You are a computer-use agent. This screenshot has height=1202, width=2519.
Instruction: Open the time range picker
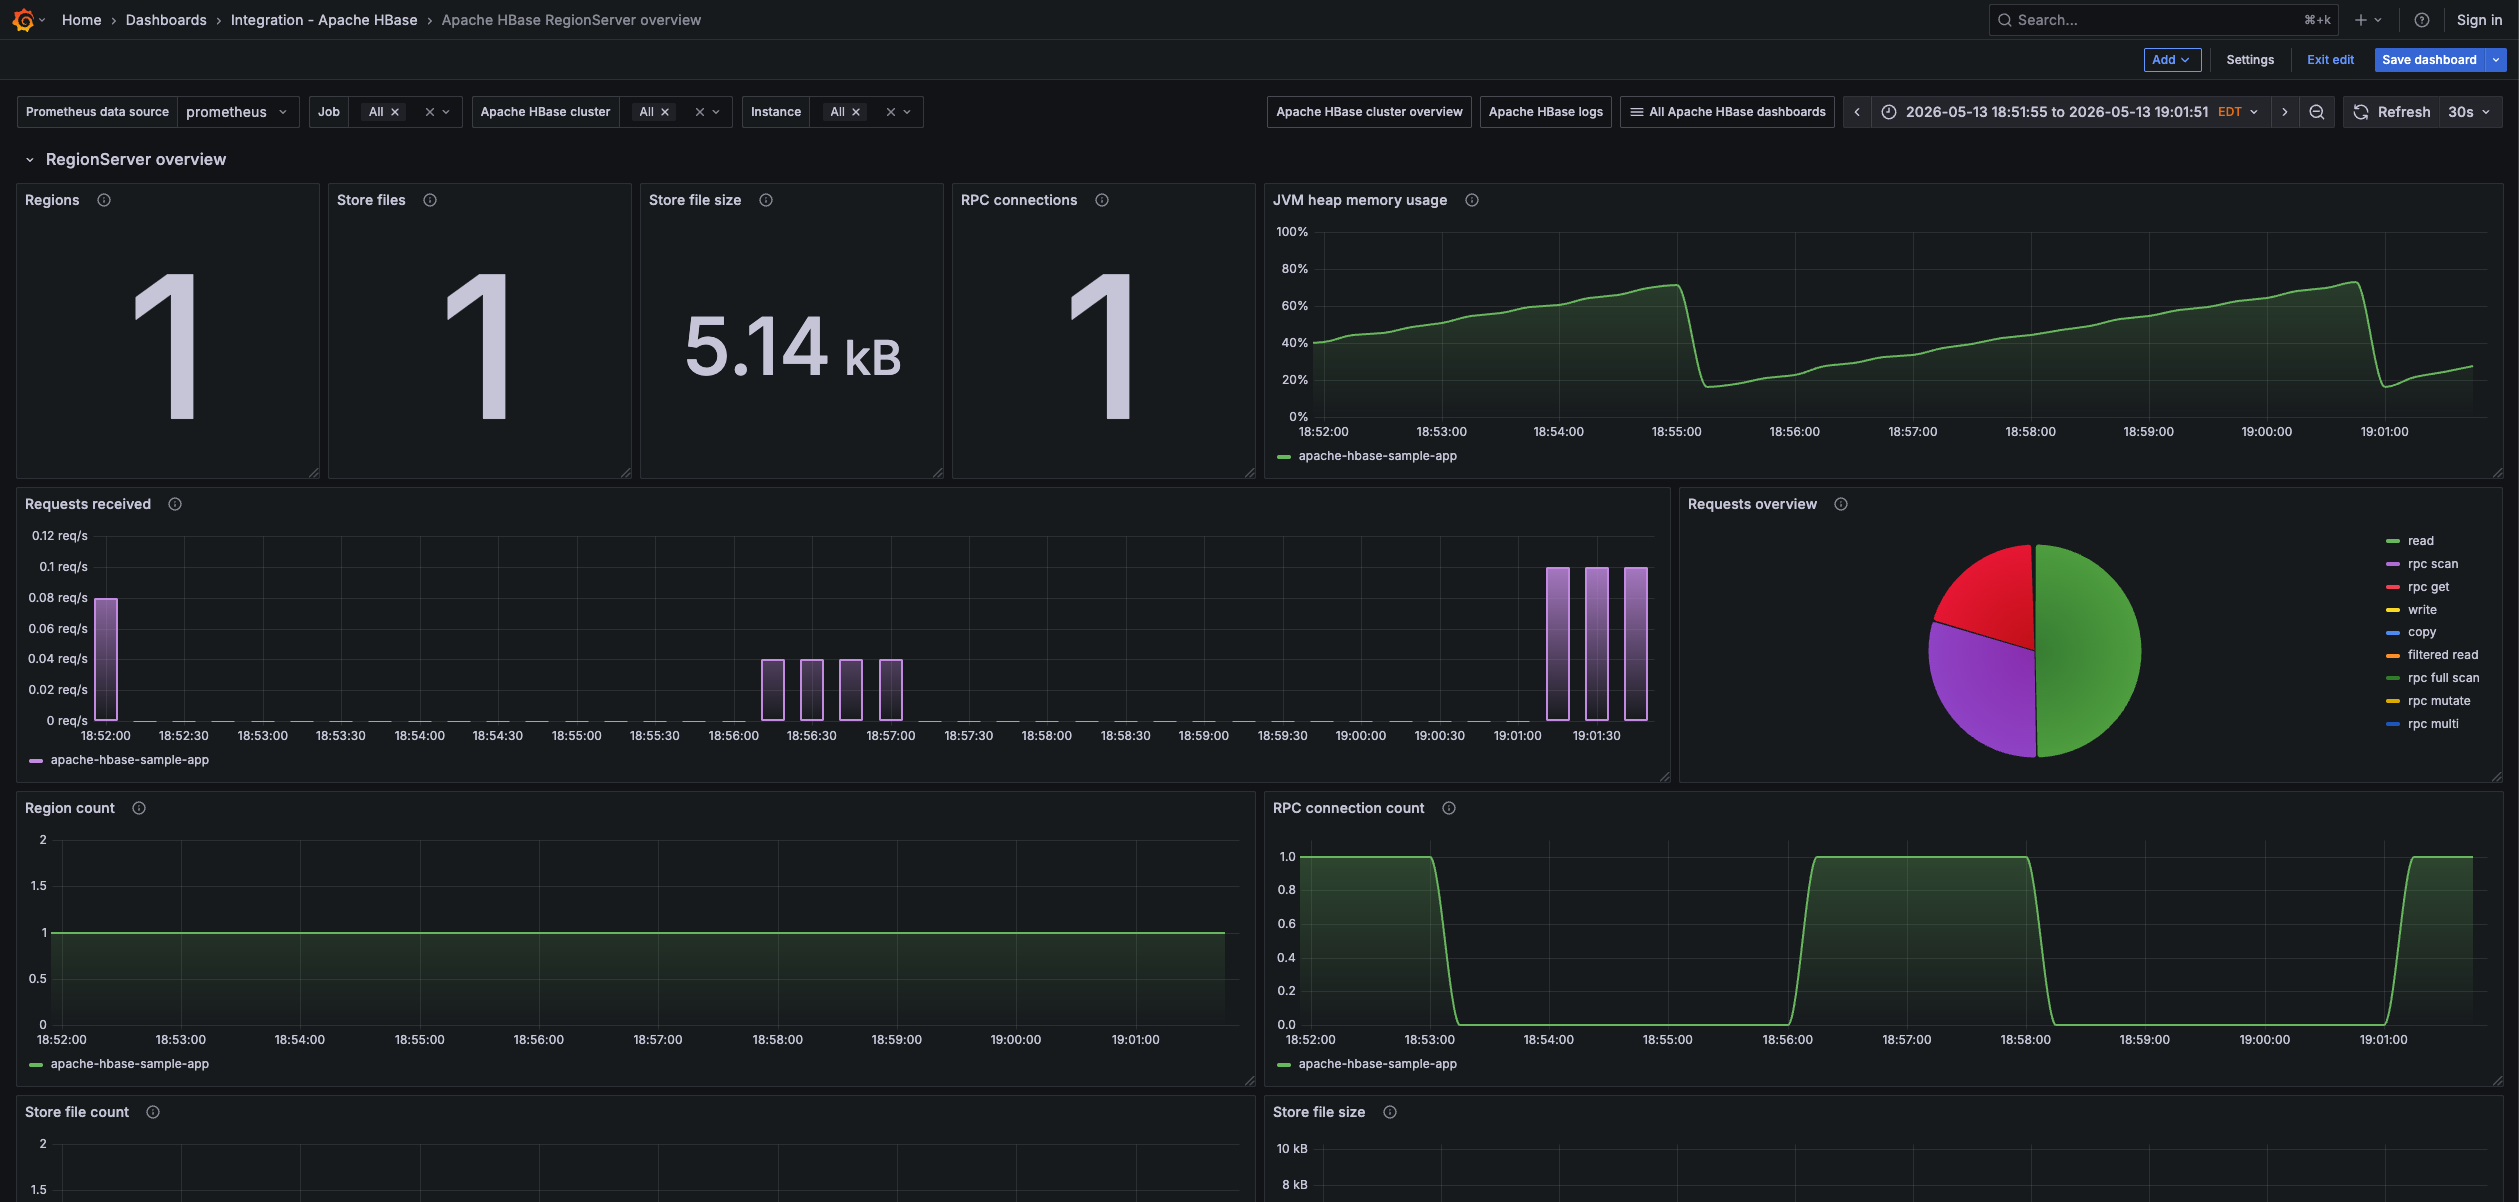pos(2069,112)
